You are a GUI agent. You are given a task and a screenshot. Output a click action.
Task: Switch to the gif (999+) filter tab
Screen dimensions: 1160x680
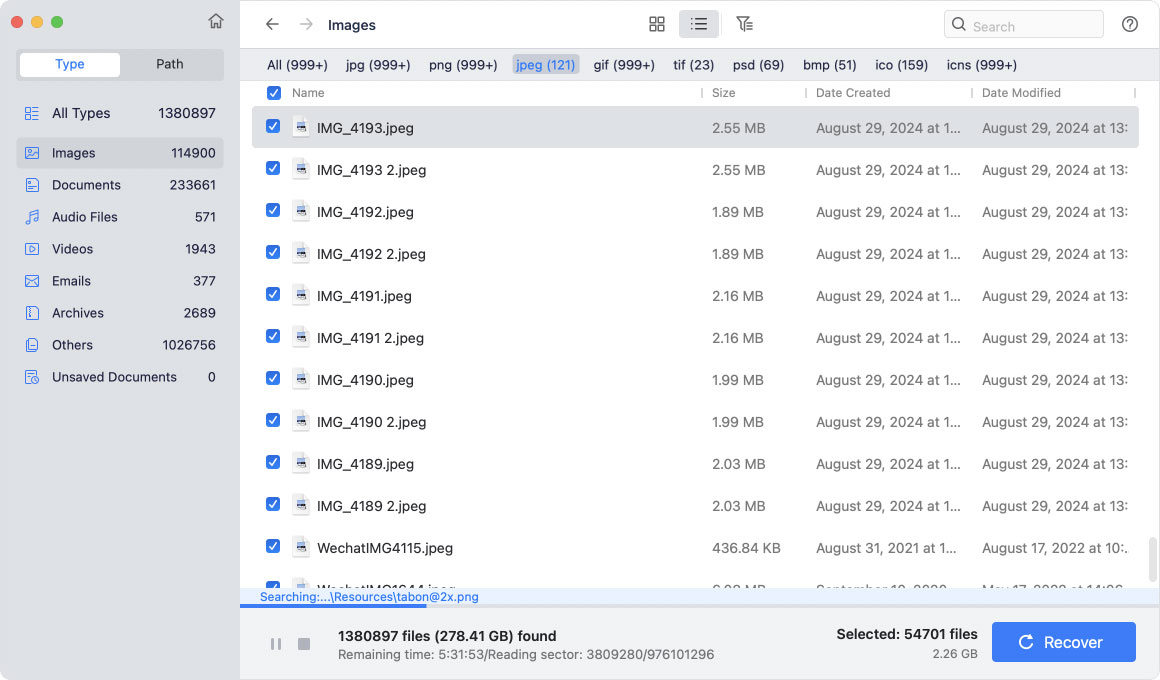(x=623, y=64)
